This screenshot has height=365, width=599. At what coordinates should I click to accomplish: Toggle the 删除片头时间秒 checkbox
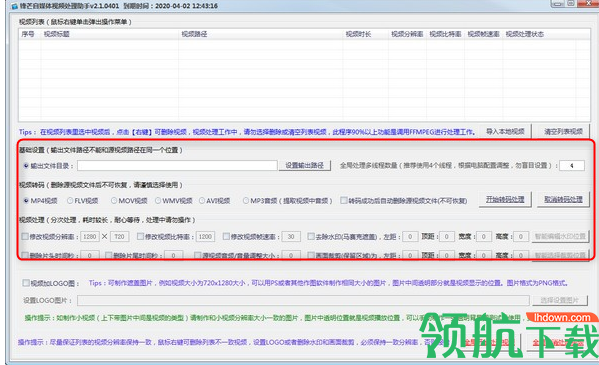[x=25, y=255]
